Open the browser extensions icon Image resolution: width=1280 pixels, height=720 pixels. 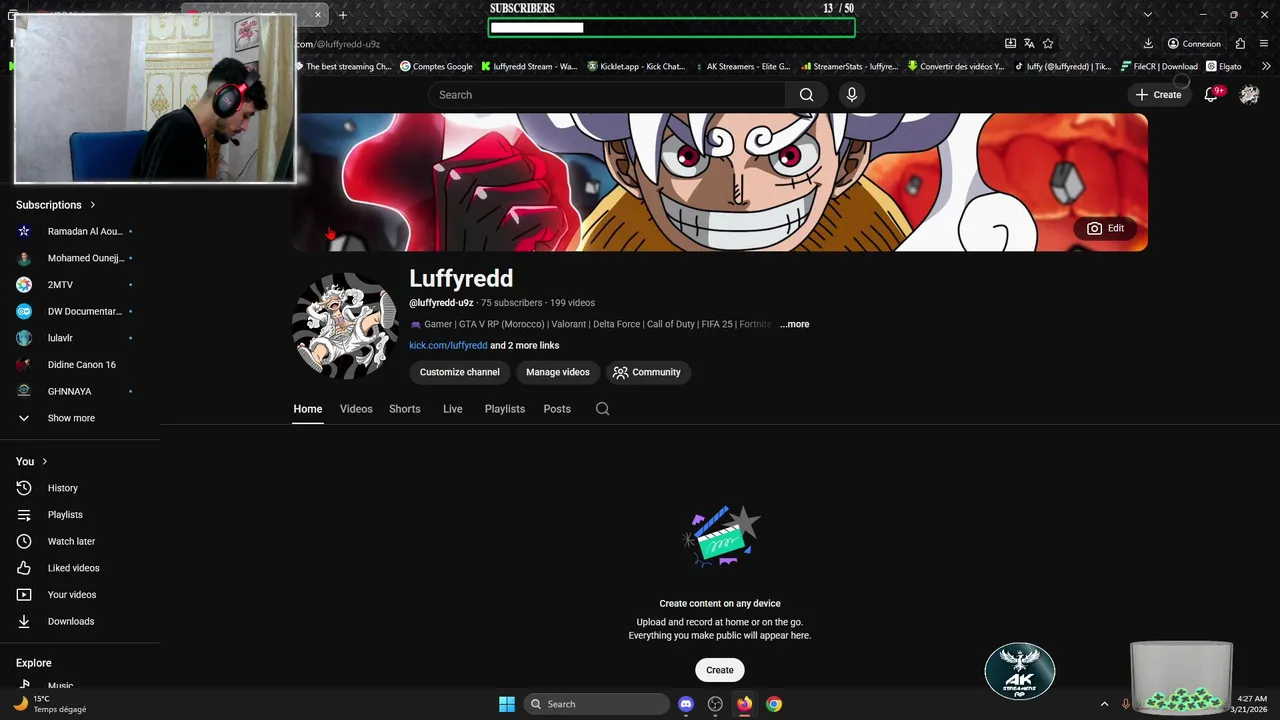(1241, 44)
